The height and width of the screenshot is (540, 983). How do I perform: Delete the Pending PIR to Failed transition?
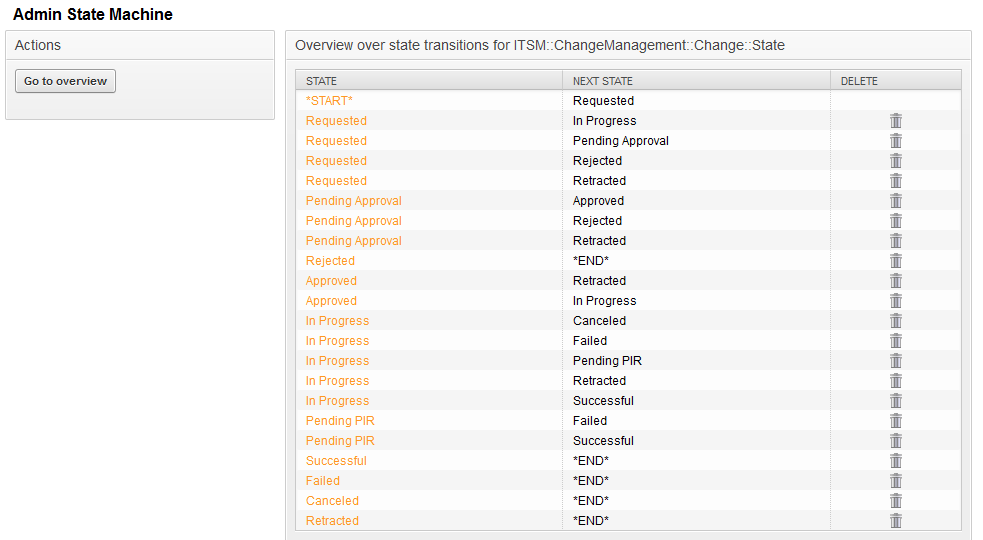coord(896,421)
